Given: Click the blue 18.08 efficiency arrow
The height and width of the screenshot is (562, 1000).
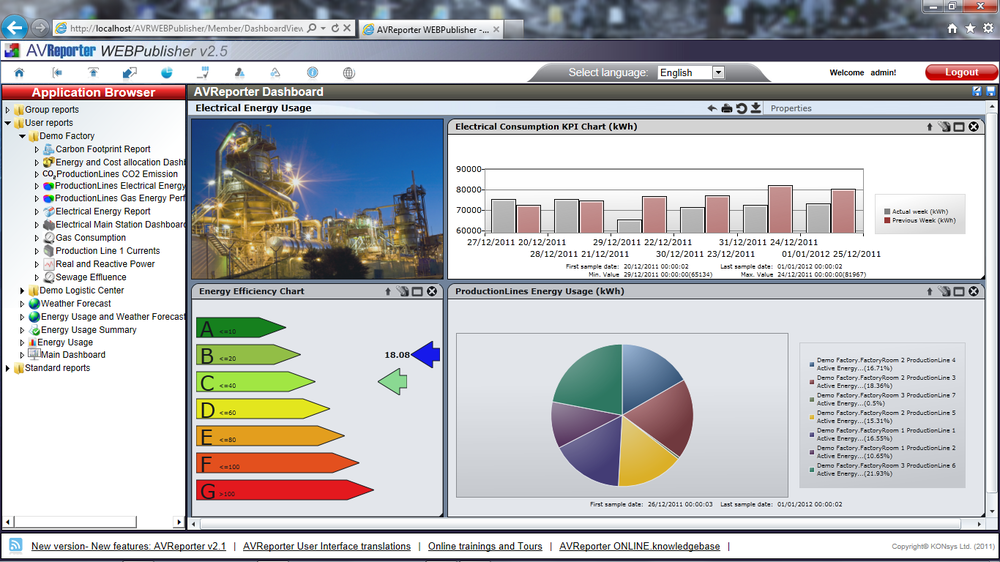Looking at the screenshot, I should (x=425, y=354).
